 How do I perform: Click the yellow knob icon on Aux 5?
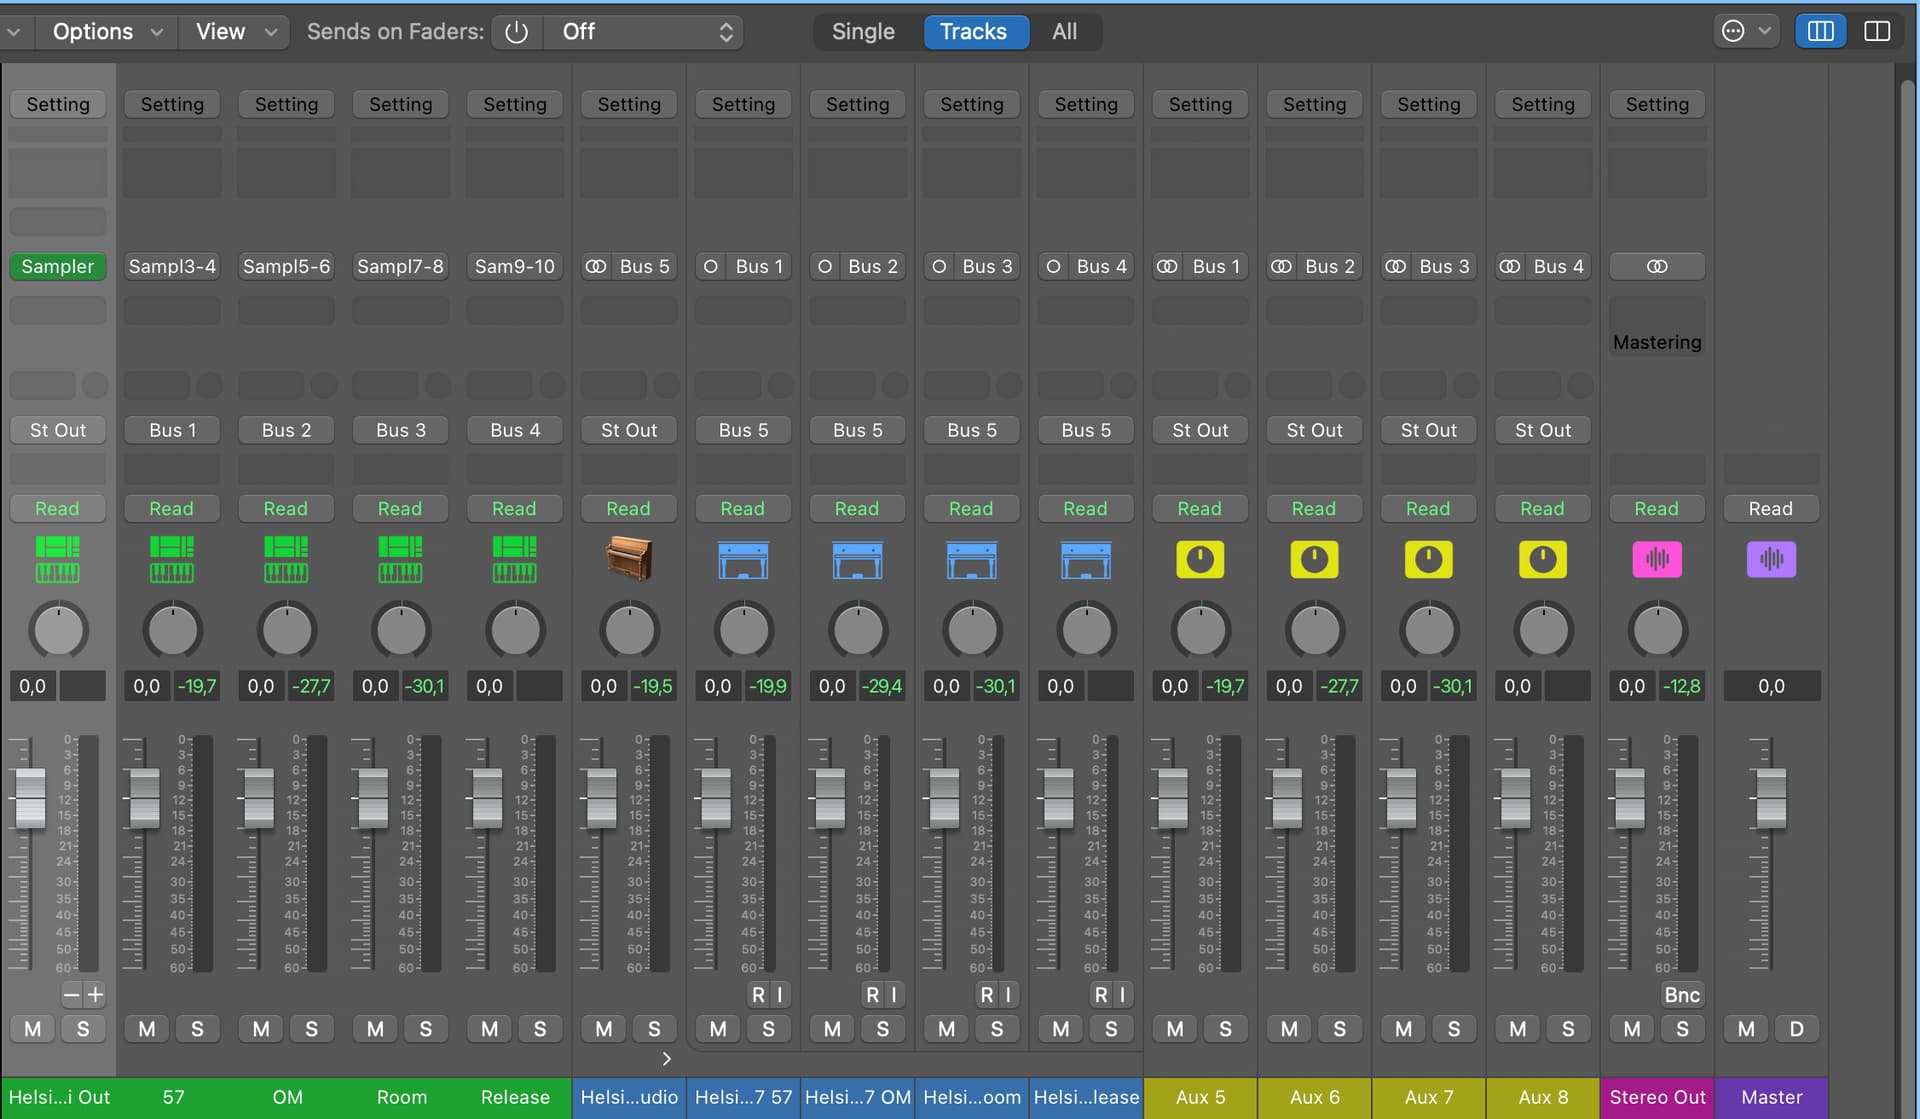[1200, 560]
